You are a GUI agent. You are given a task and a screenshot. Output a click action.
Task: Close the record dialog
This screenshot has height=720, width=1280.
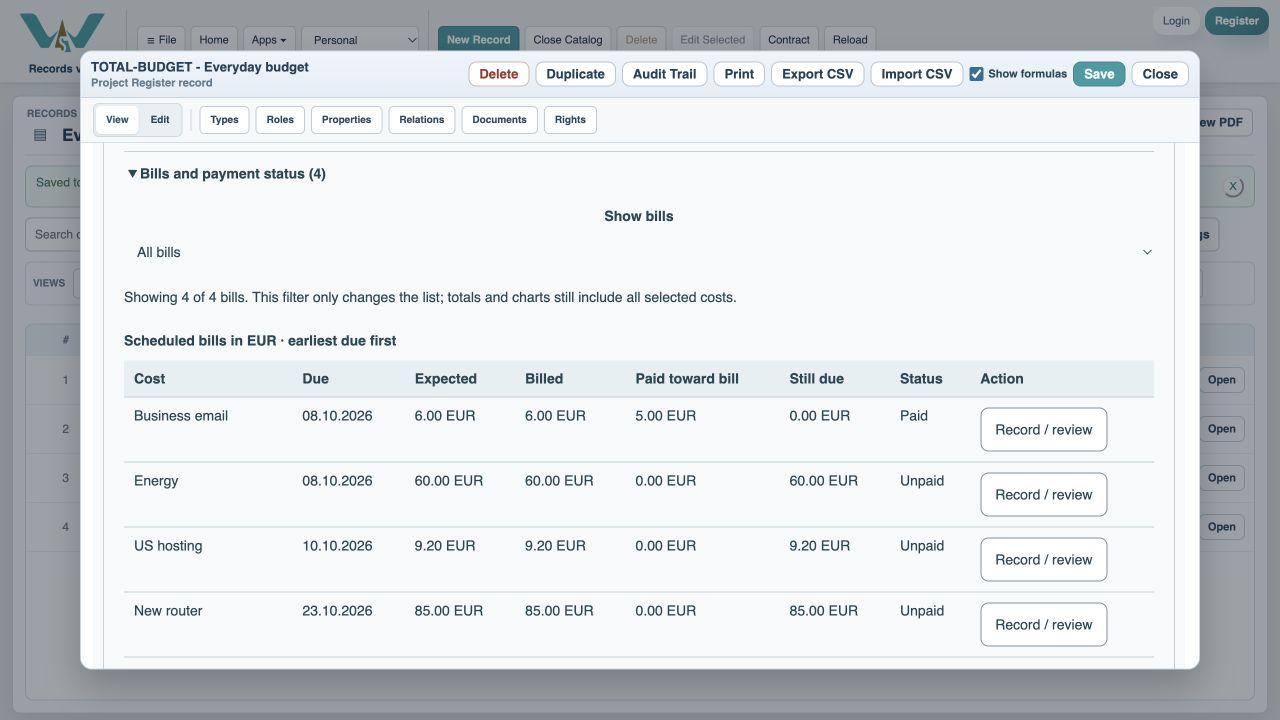[1160, 74]
